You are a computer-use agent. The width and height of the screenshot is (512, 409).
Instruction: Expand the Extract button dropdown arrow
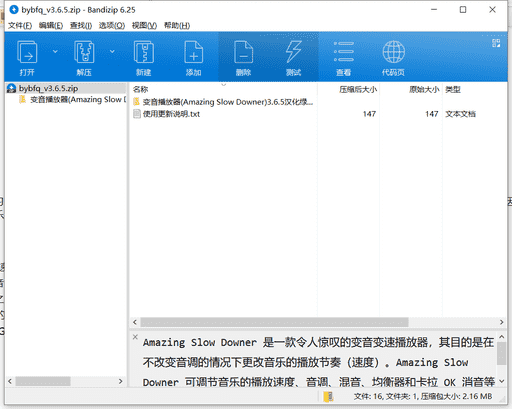pyautogui.click(x=112, y=51)
